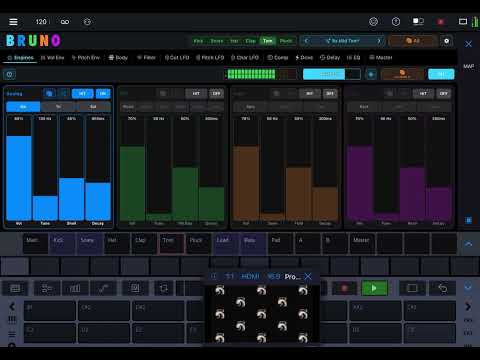
Task: Go to the next preset with right chevron
Action: [x=379, y=41]
